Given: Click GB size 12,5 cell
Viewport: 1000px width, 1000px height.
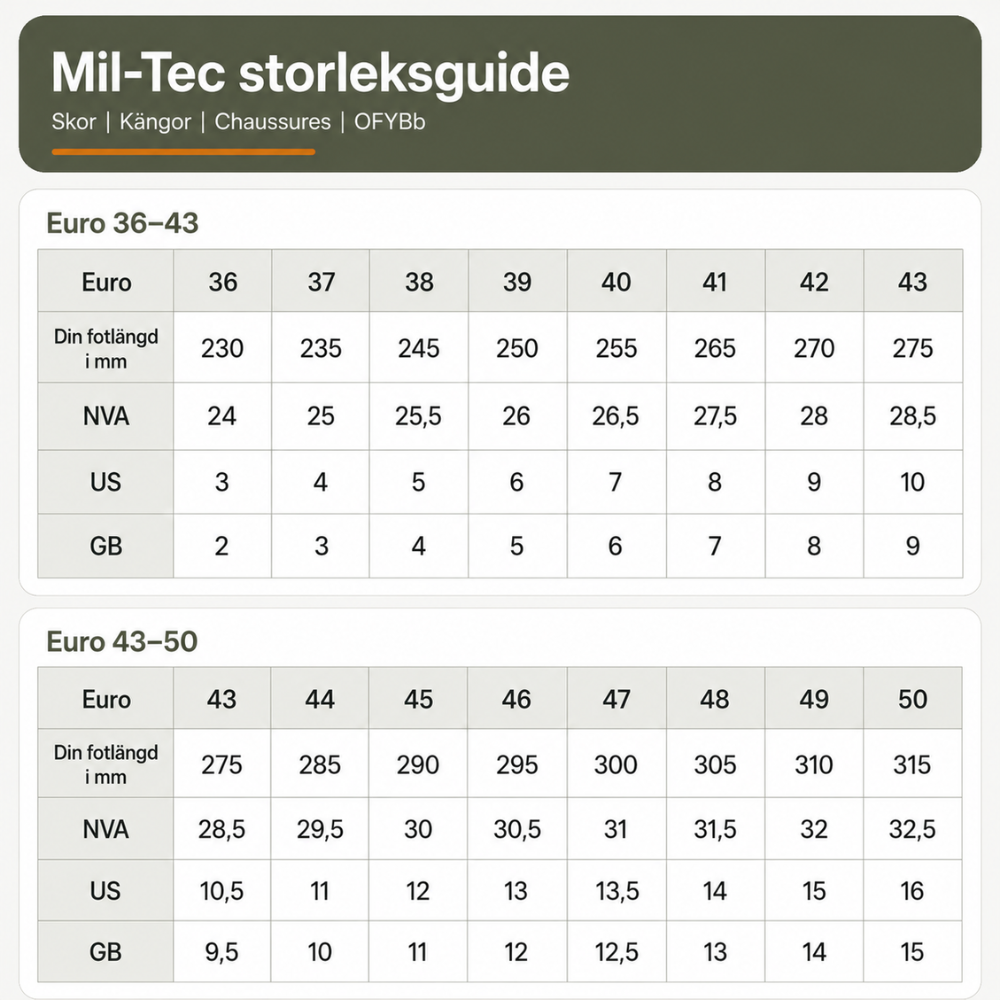Looking at the screenshot, I should [616, 952].
